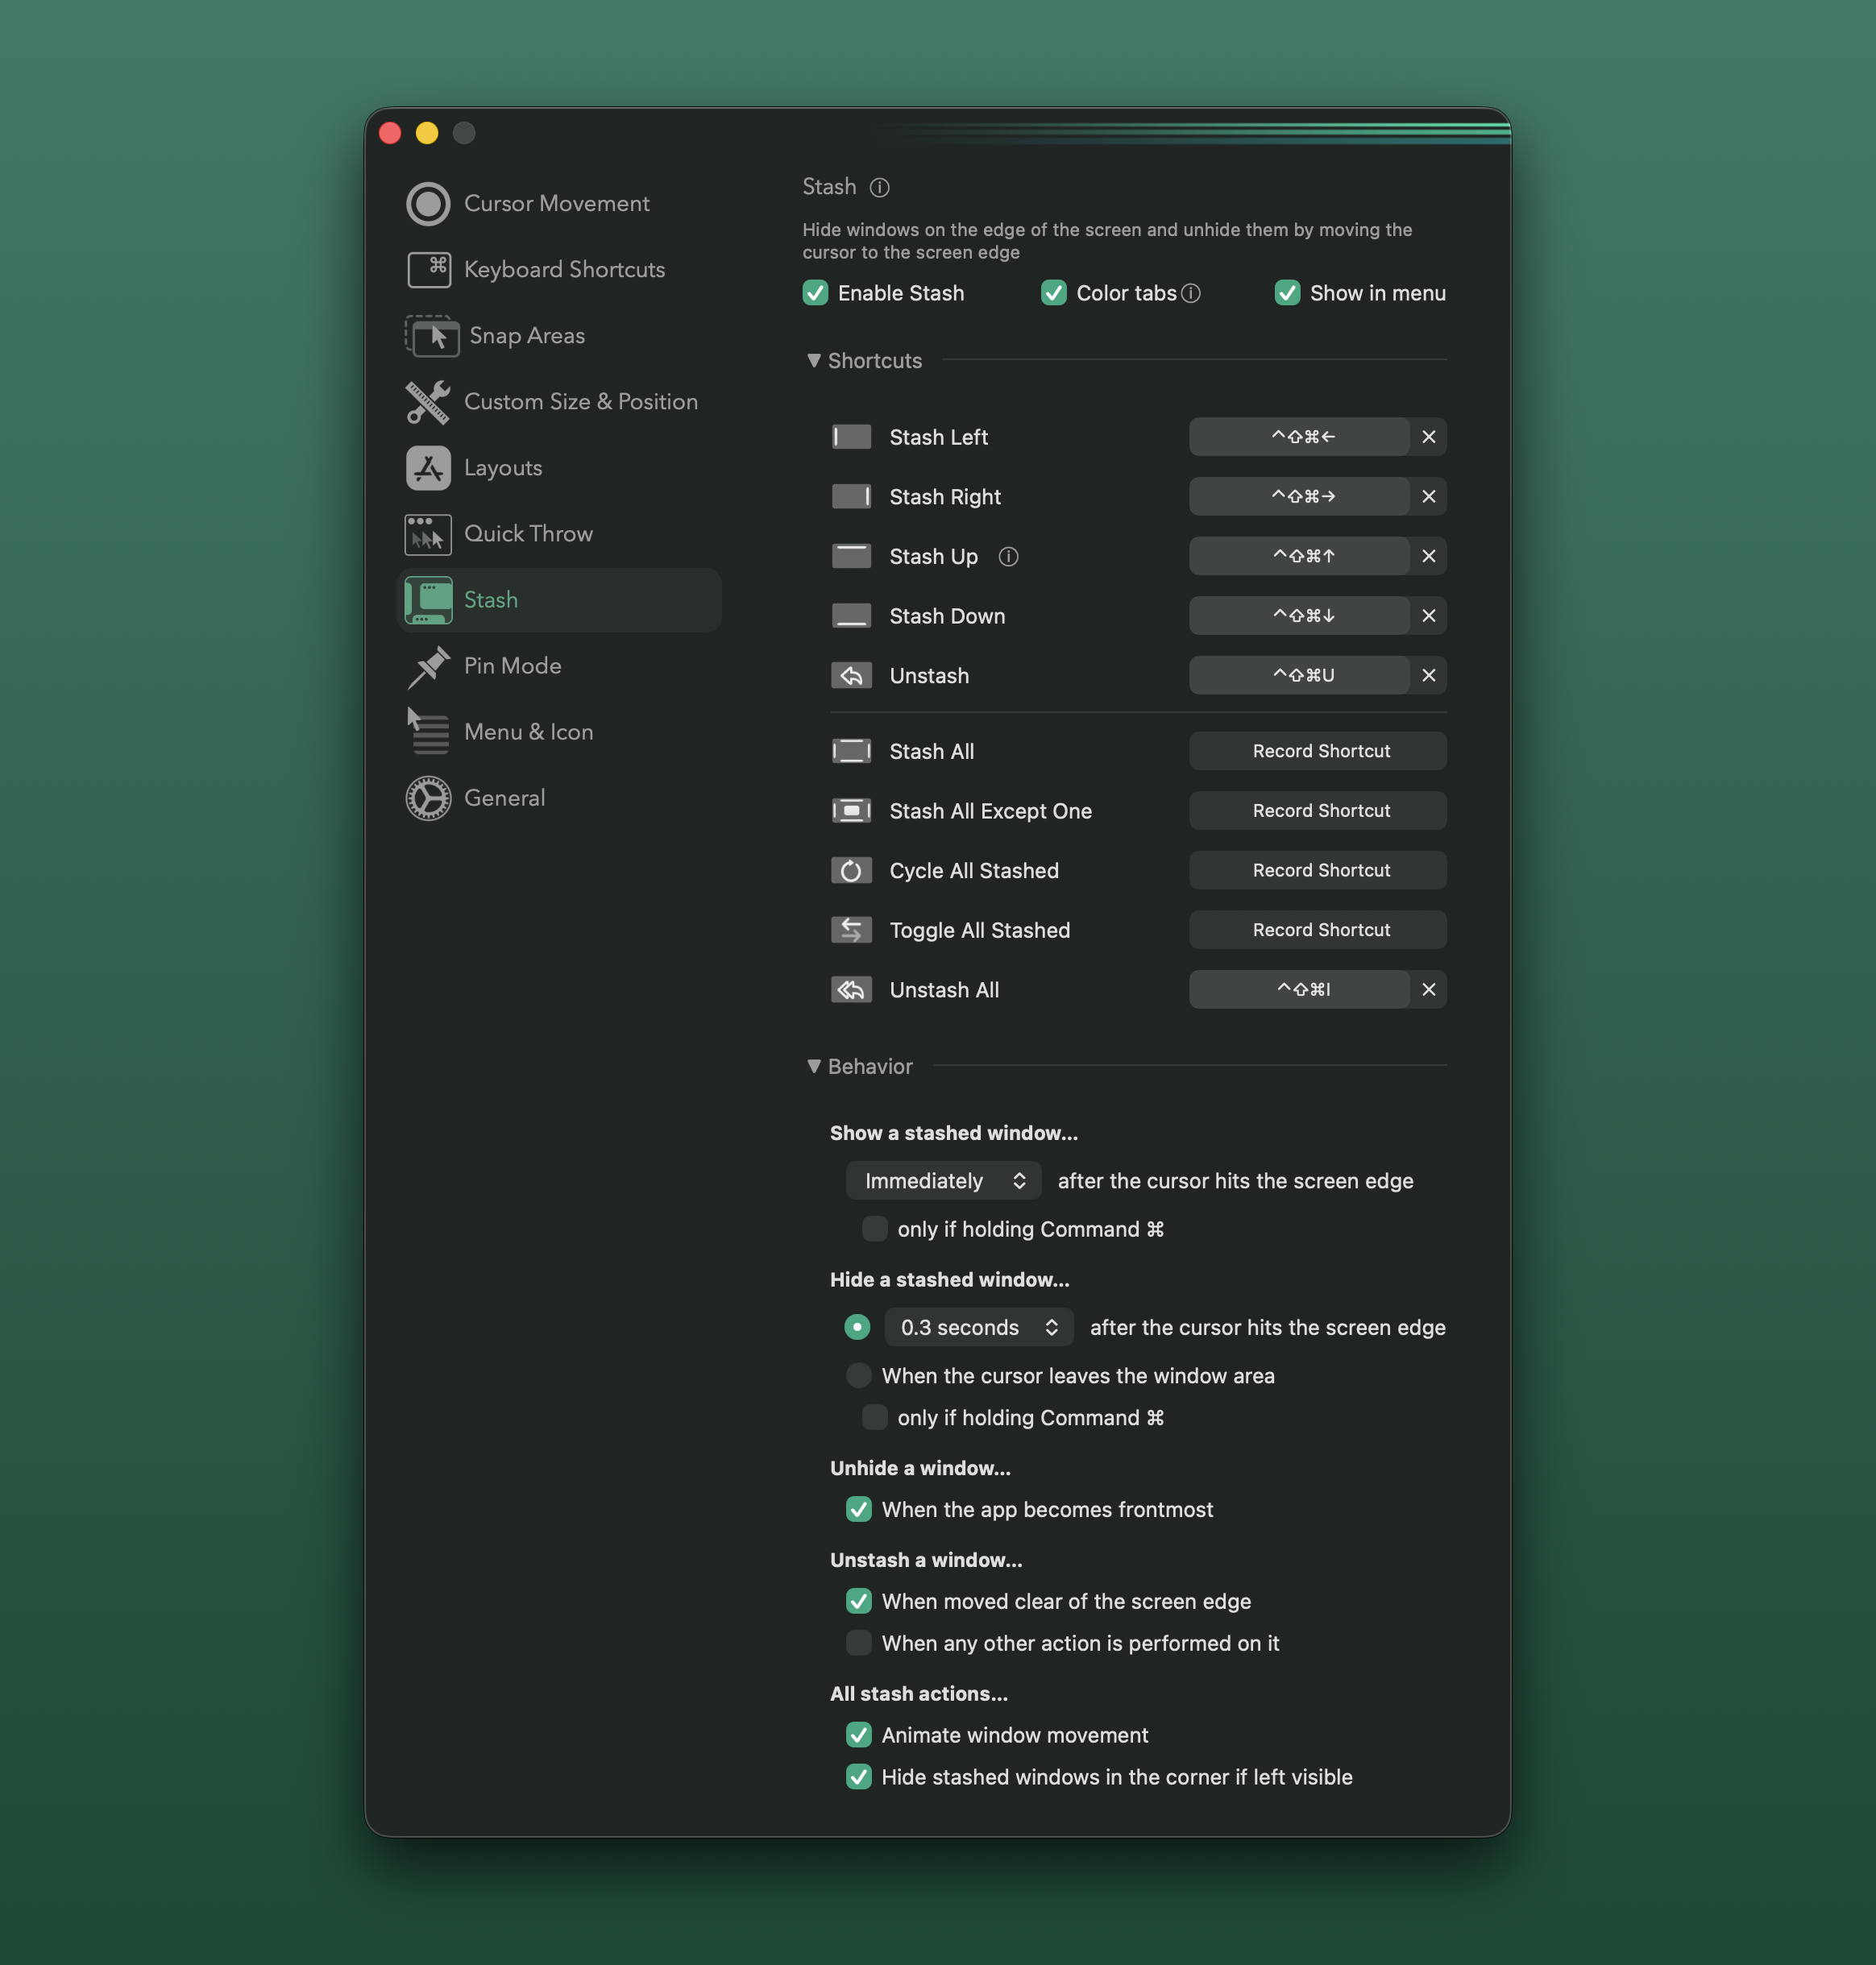Uncheck When the app becomes frontmost
1876x1965 pixels.
[858, 1510]
